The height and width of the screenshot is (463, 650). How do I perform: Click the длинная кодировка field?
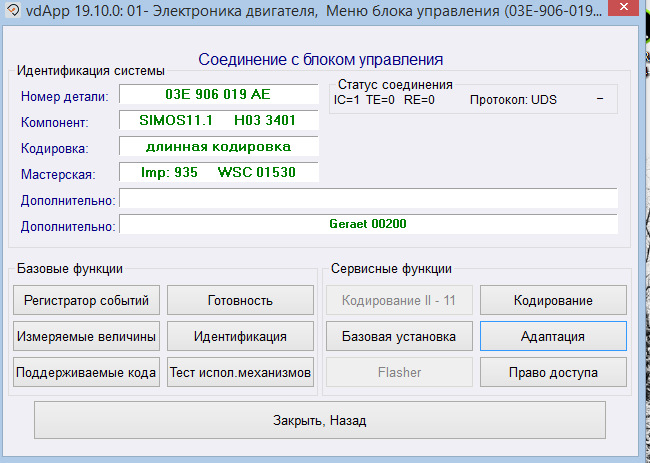click(x=219, y=146)
